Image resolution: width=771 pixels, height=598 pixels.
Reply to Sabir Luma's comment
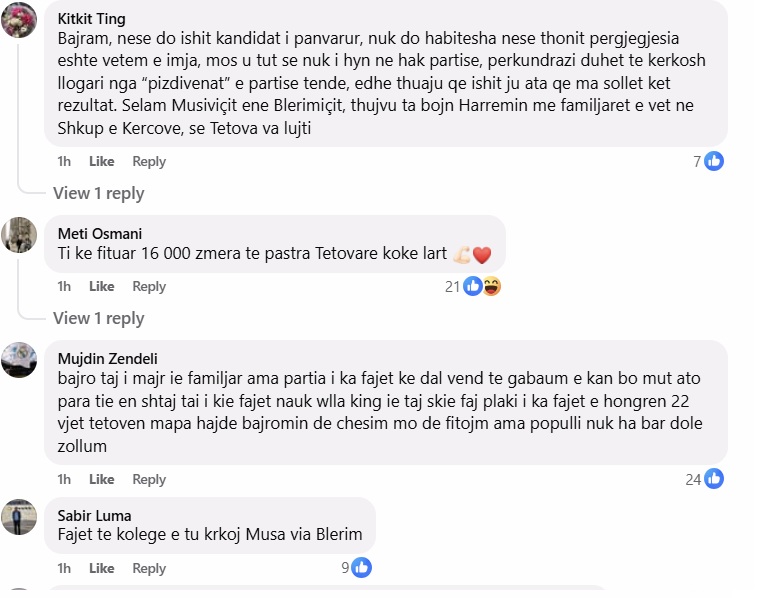pyautogui.click(x=149, y=568)
